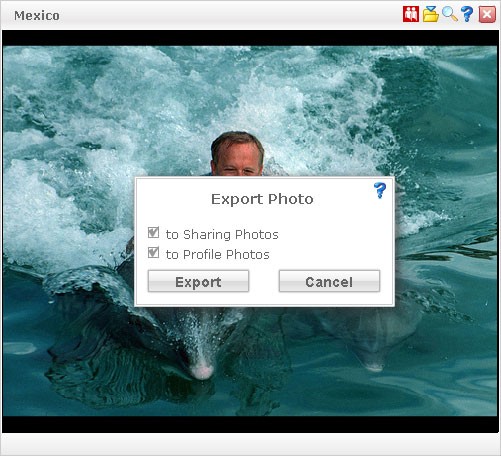Click the black bar below the photo

tap(250, 424)
